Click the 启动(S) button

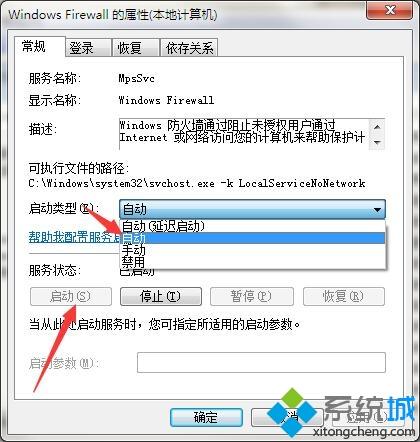click(x=71, y=296)
